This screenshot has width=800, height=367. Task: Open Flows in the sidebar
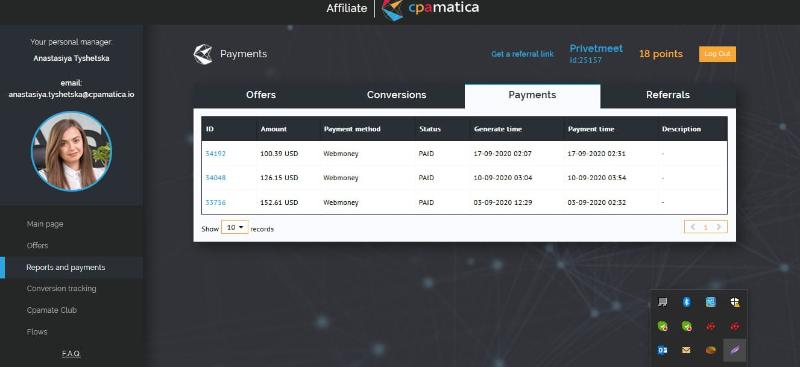click(37, 332)
